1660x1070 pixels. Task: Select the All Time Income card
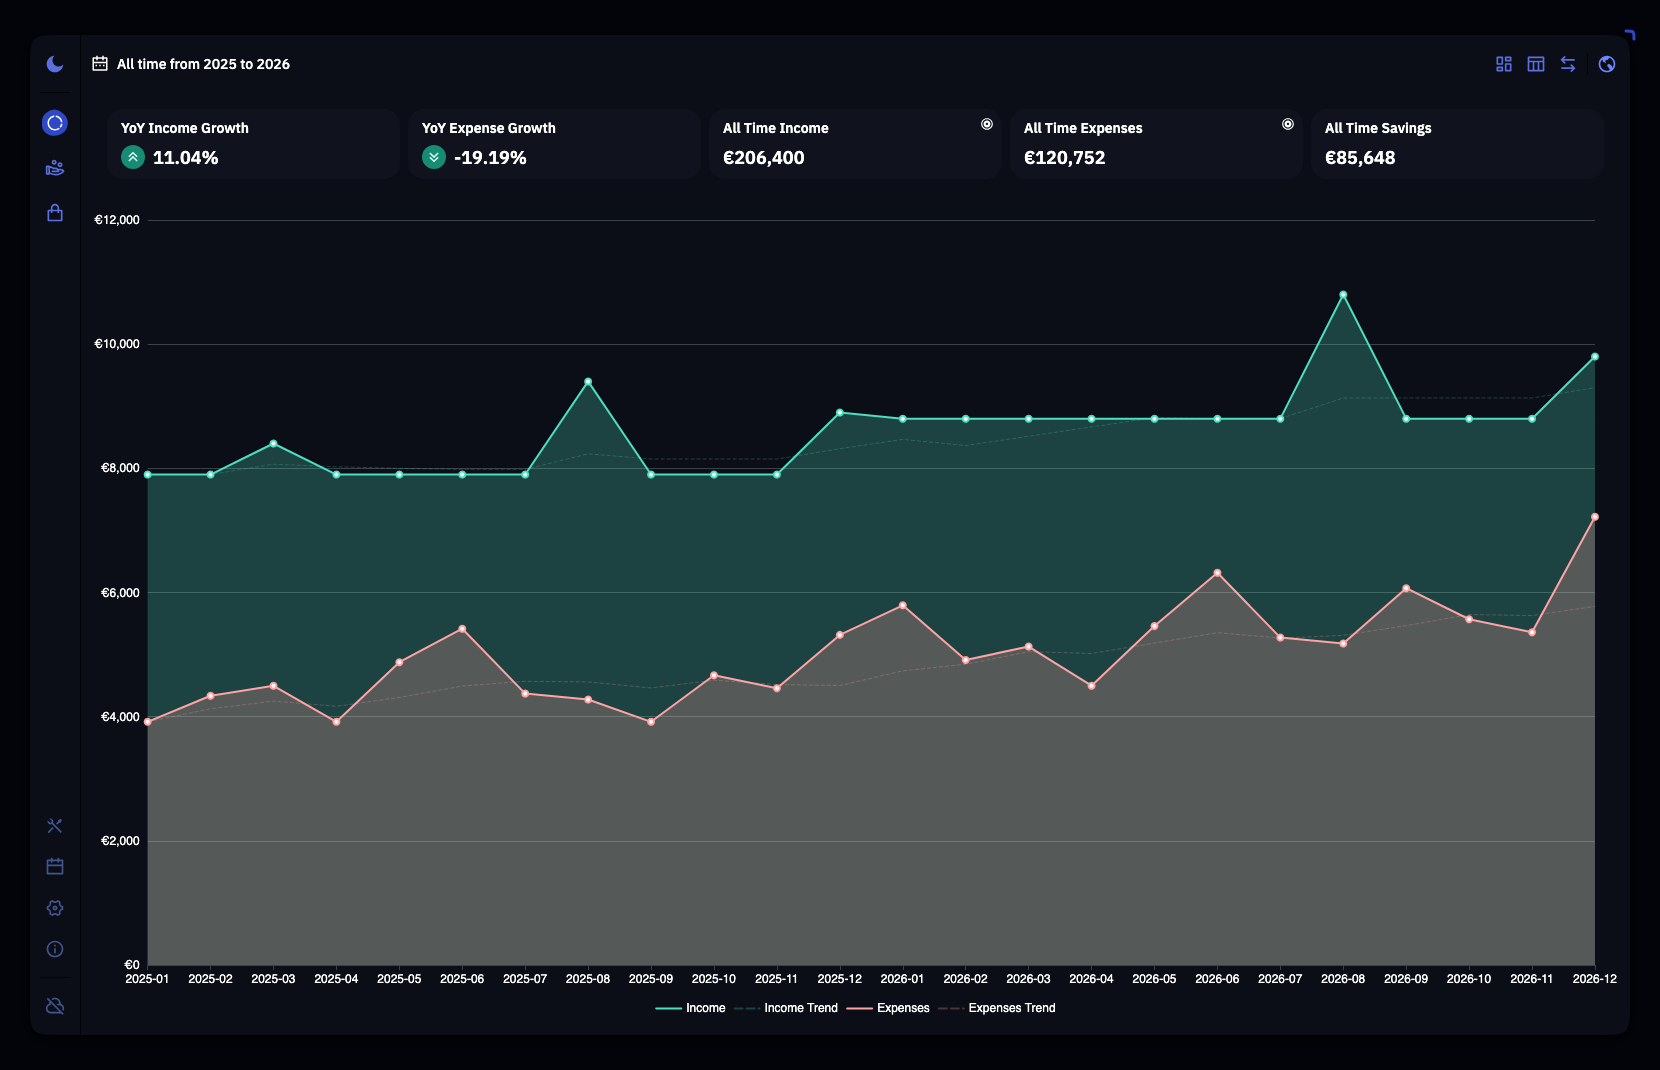click(855, 144)
